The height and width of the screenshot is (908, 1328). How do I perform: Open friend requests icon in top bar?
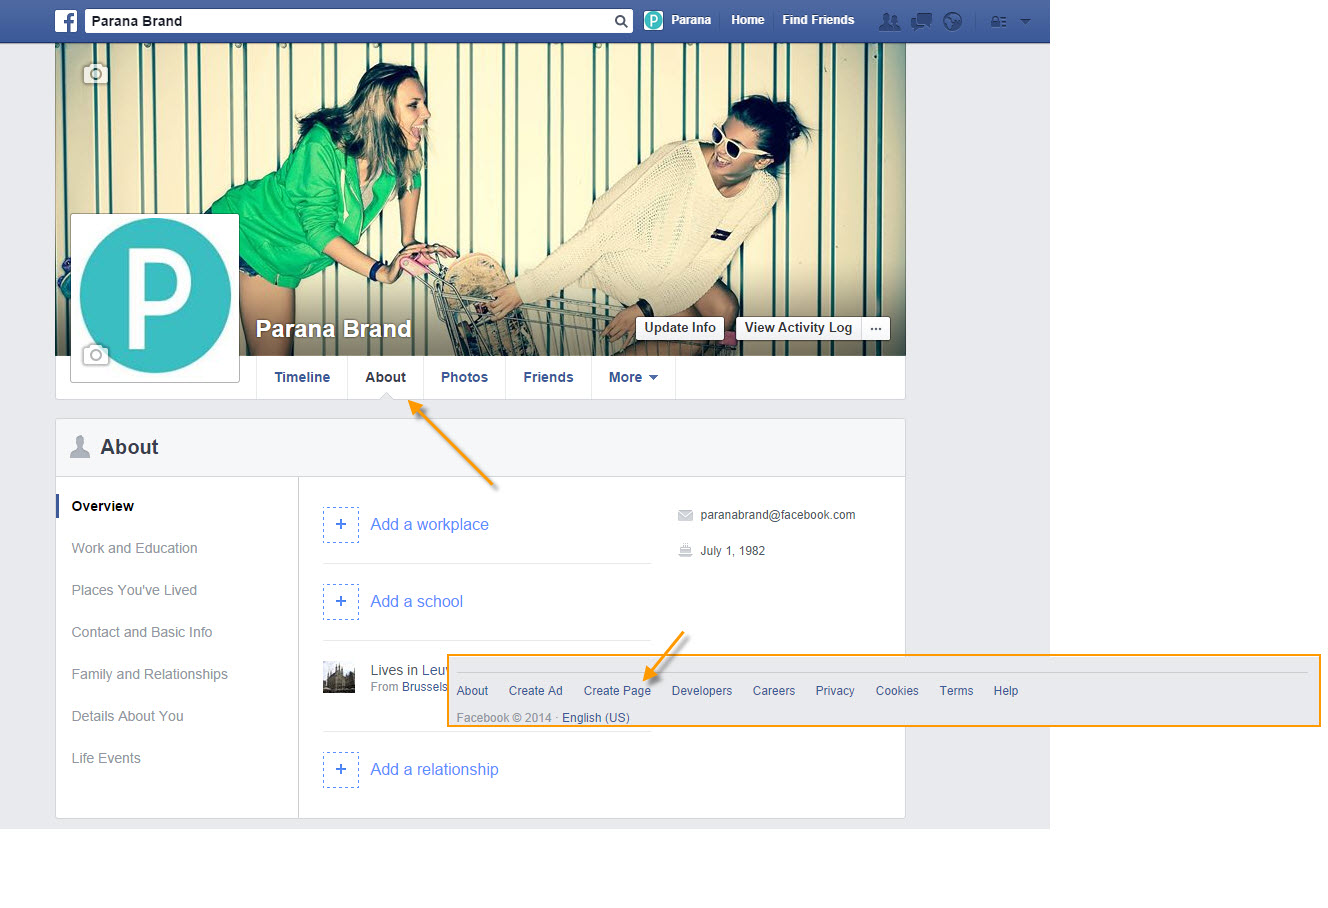coord(889,21)
